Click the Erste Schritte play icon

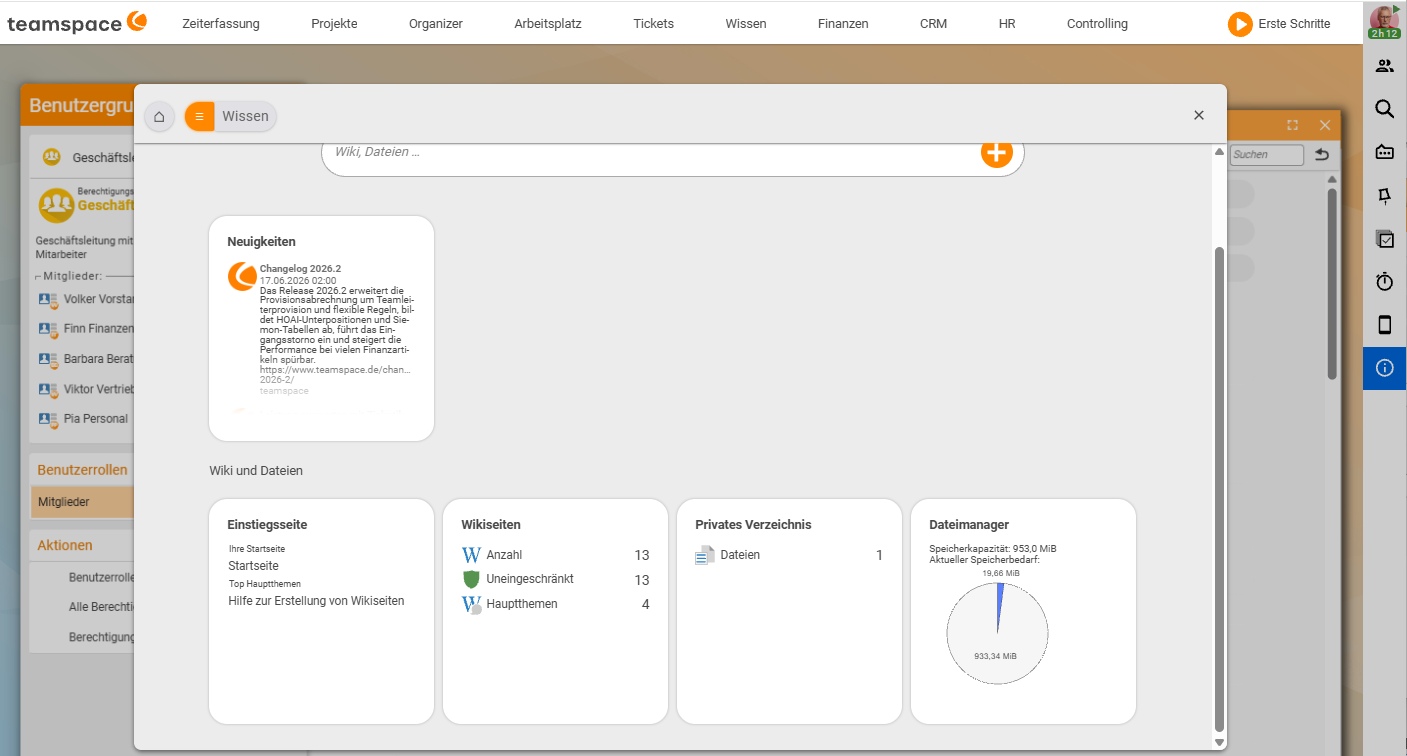pos(1240,24)
